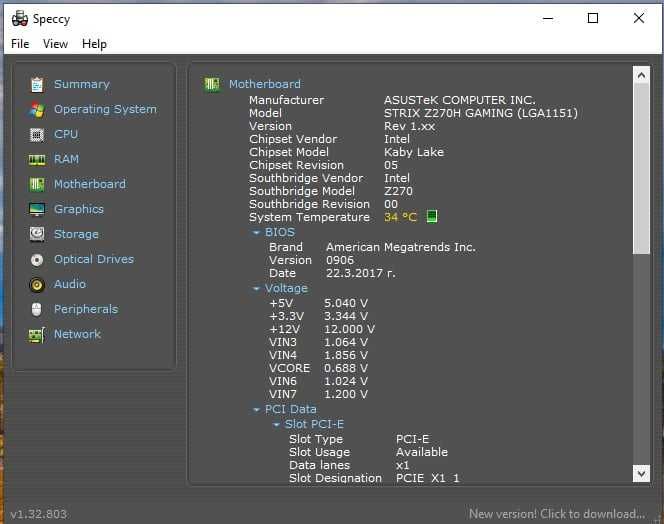Click the Slot Designation PCIE X1 1 value
Image resolution: width=664 pixels, height=524 pixels.
pyautogui.click(x=427, y=478)
